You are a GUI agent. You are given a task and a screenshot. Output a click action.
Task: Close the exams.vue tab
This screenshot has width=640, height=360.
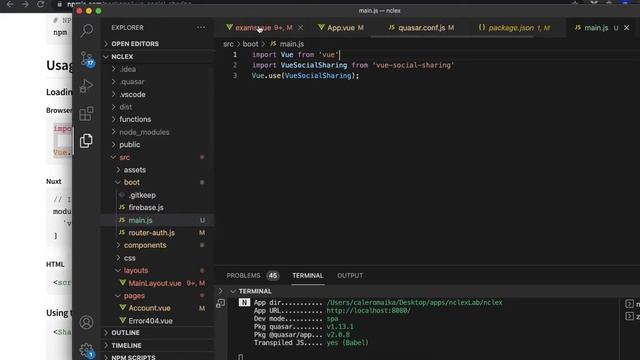pos(300,28)
